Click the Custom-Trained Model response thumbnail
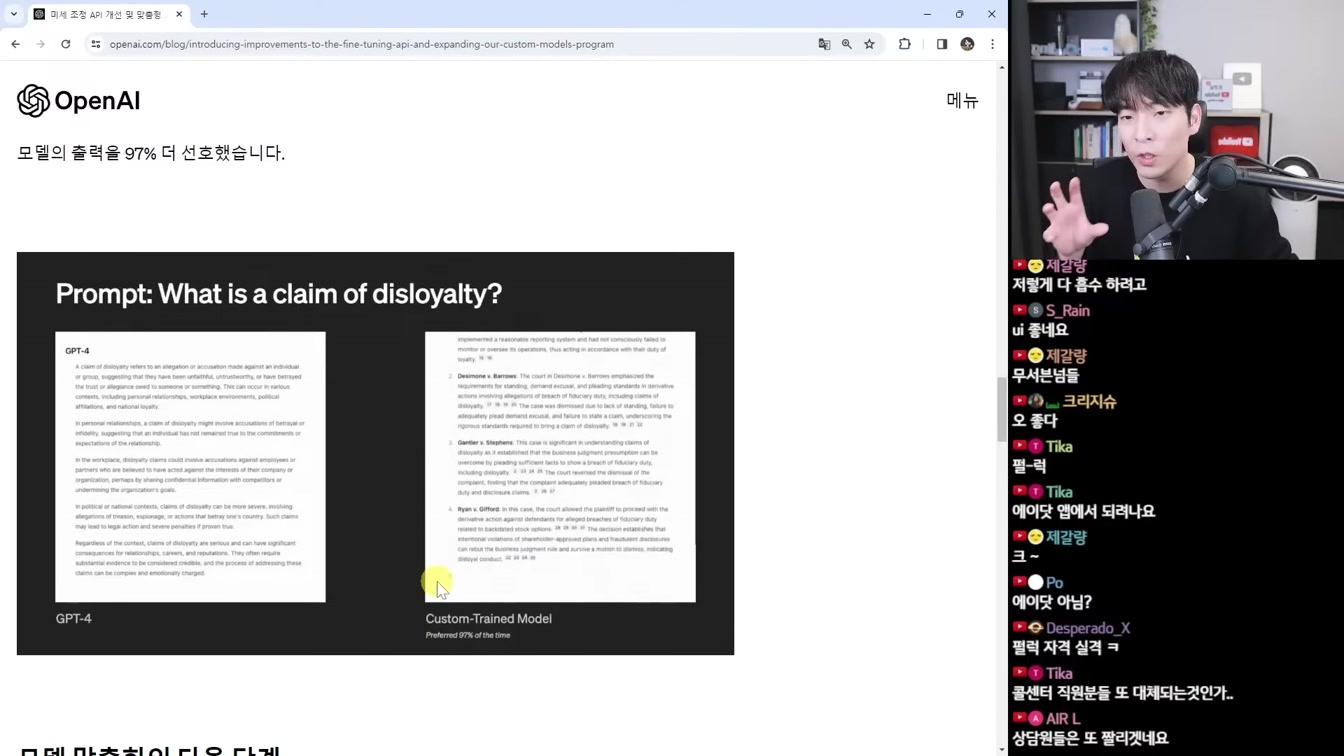This screenshot has height=756, width=1344. (560, 467)
